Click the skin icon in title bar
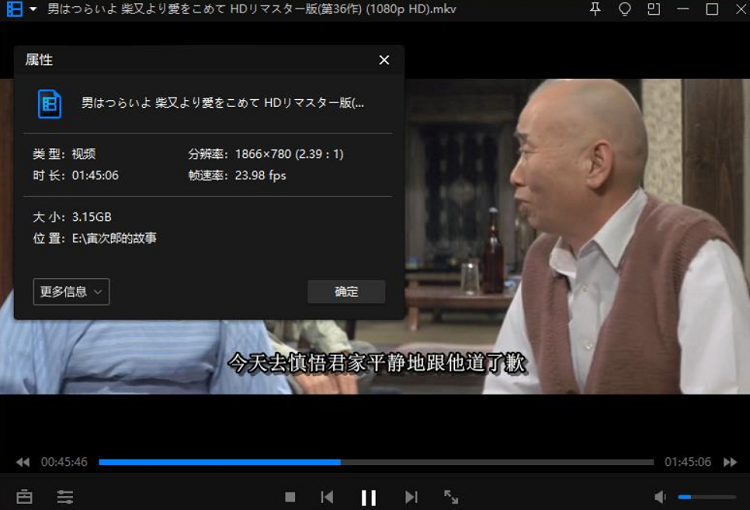 625,10
